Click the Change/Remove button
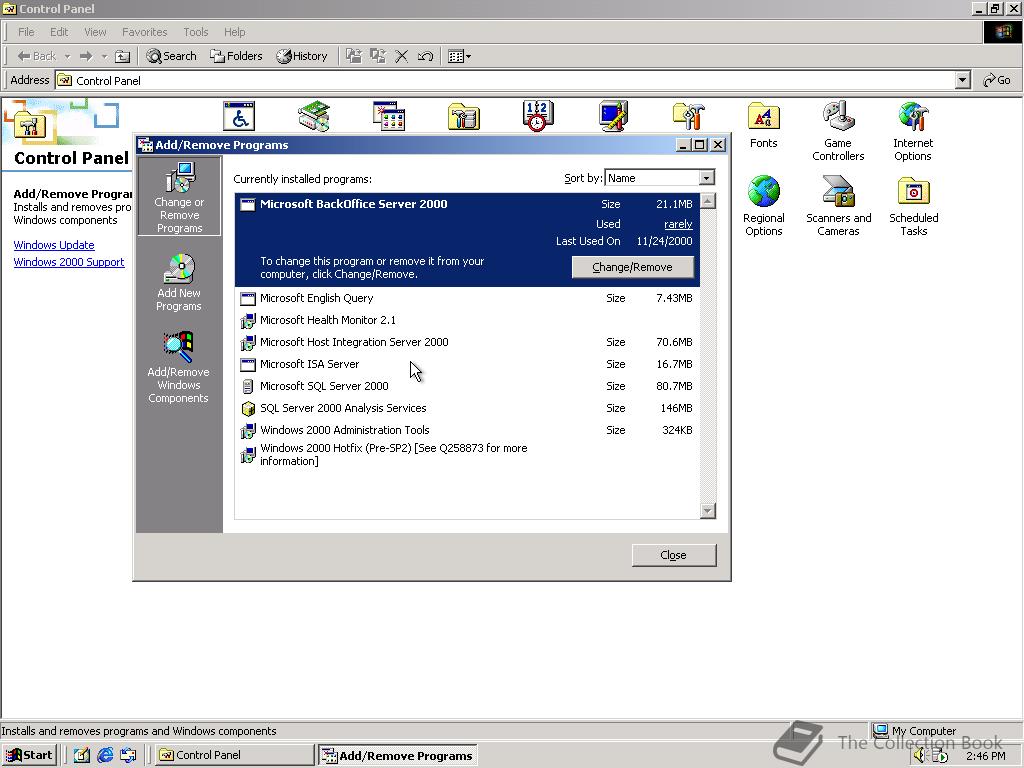Viewport: 1024px width, 768px height. (632, 267)
